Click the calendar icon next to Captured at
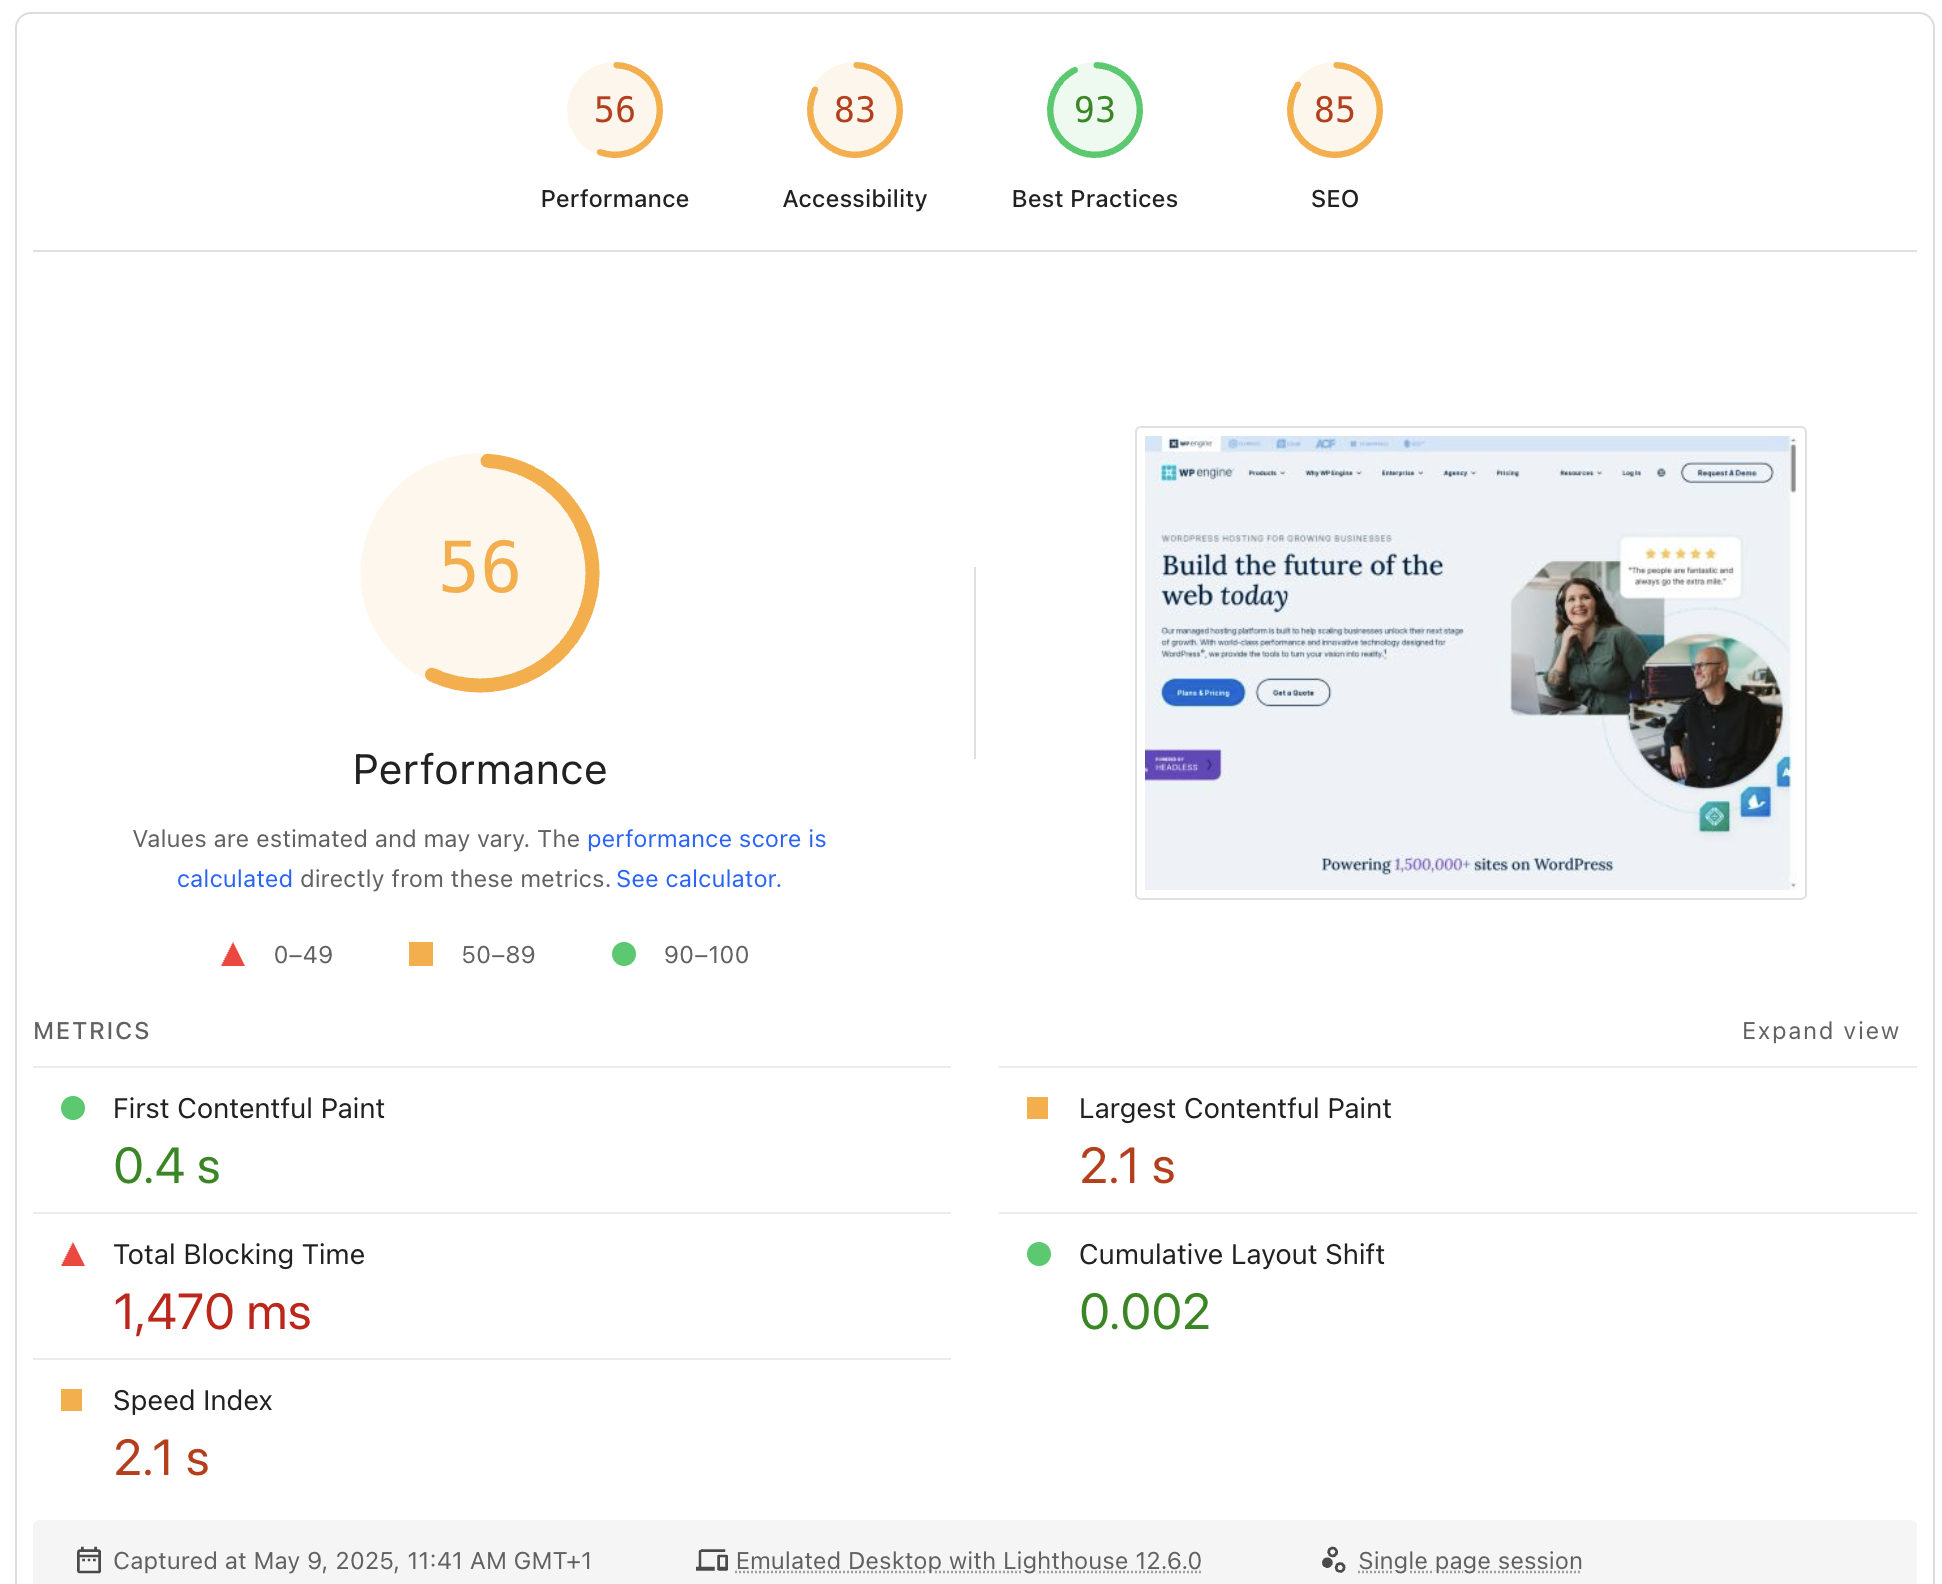 (89, 1560)
